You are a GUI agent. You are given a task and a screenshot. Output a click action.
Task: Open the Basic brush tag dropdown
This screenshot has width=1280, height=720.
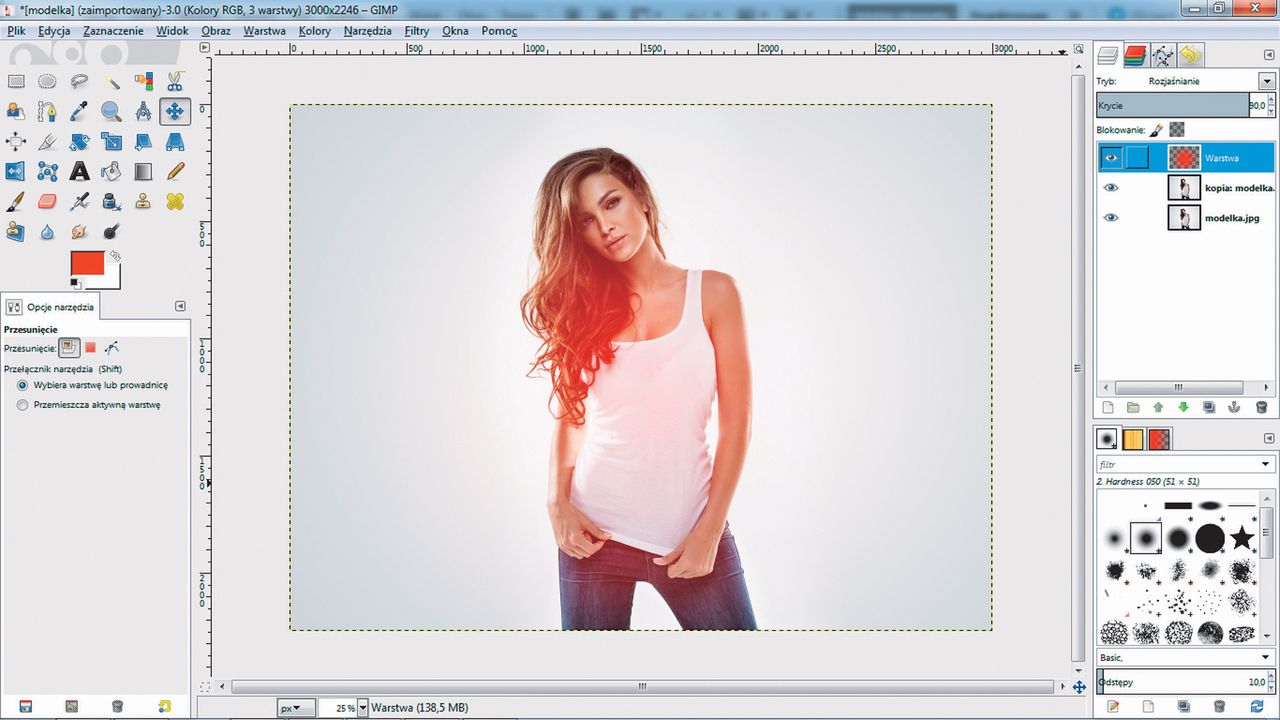coord(1266,658)
